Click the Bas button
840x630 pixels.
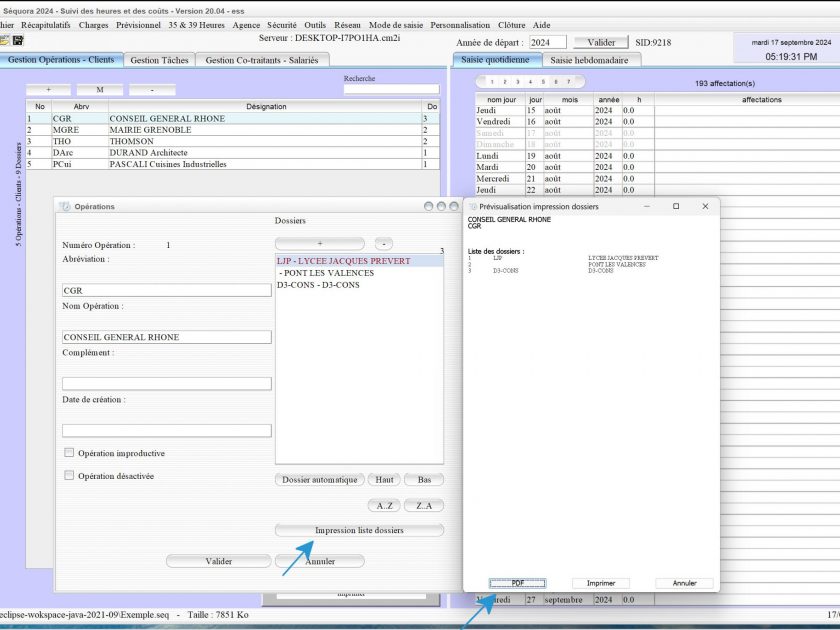424,479
